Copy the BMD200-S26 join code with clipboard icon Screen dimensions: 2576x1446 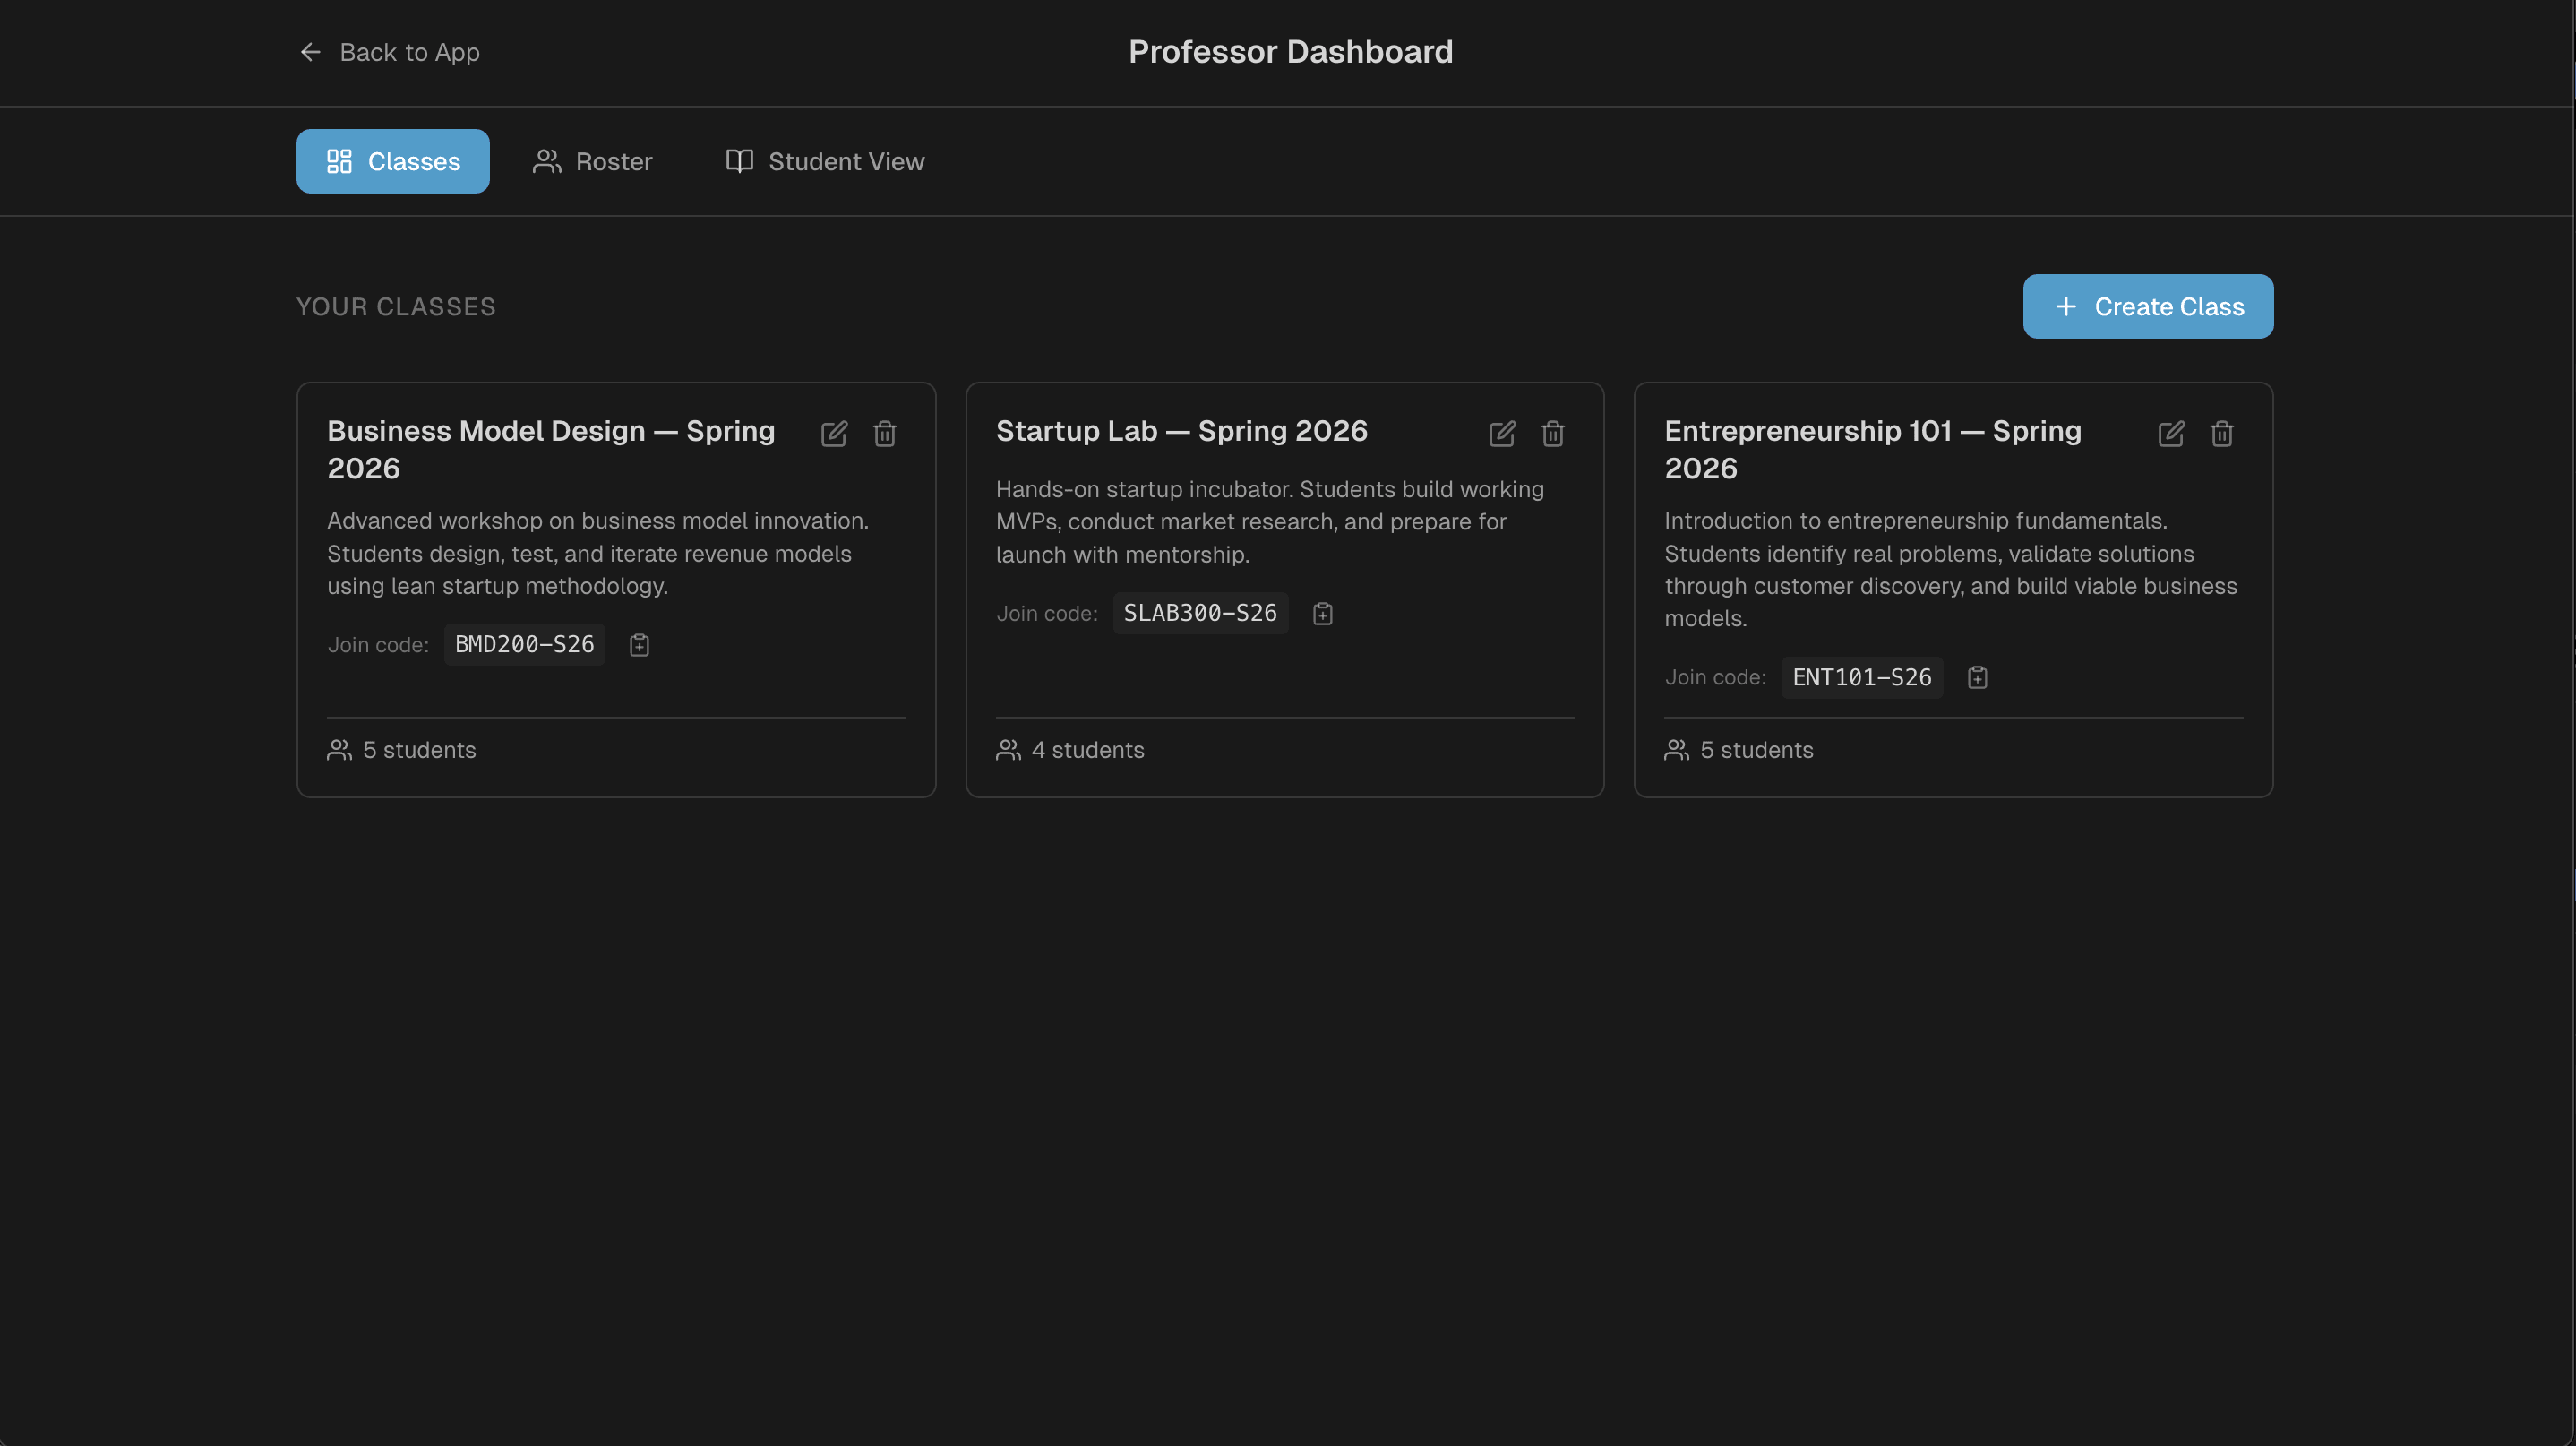(639, 645)
